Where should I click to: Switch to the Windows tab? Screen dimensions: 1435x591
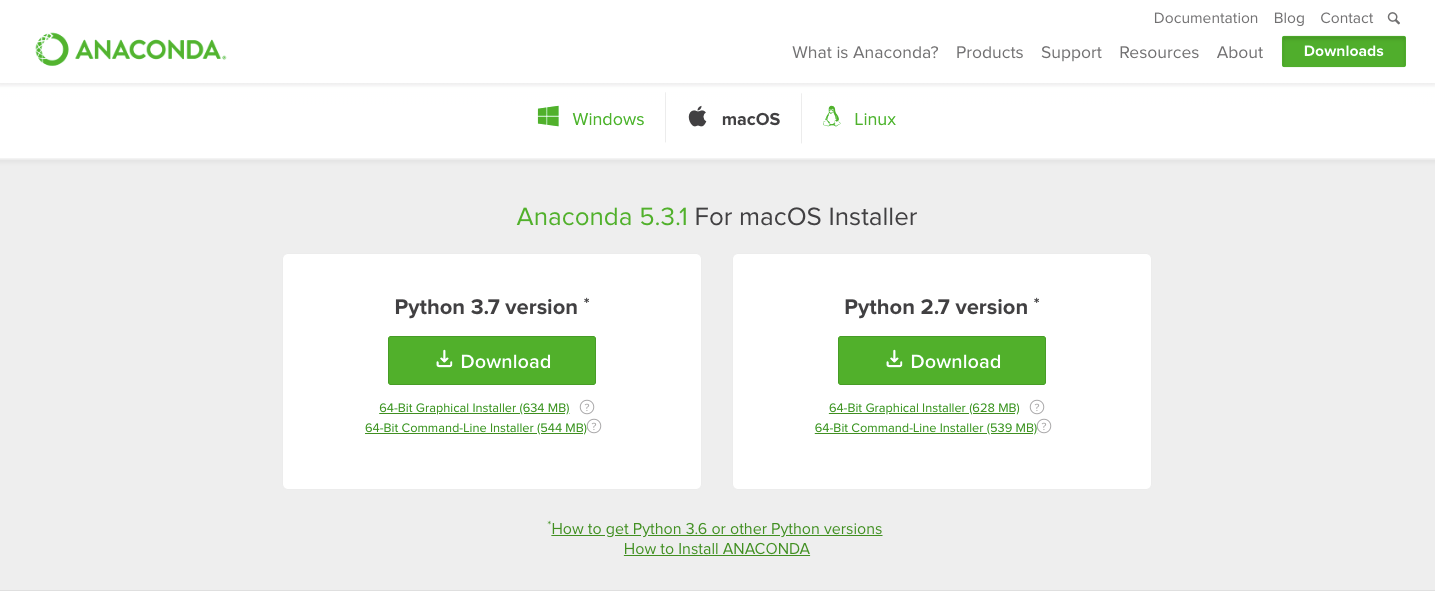608,119
